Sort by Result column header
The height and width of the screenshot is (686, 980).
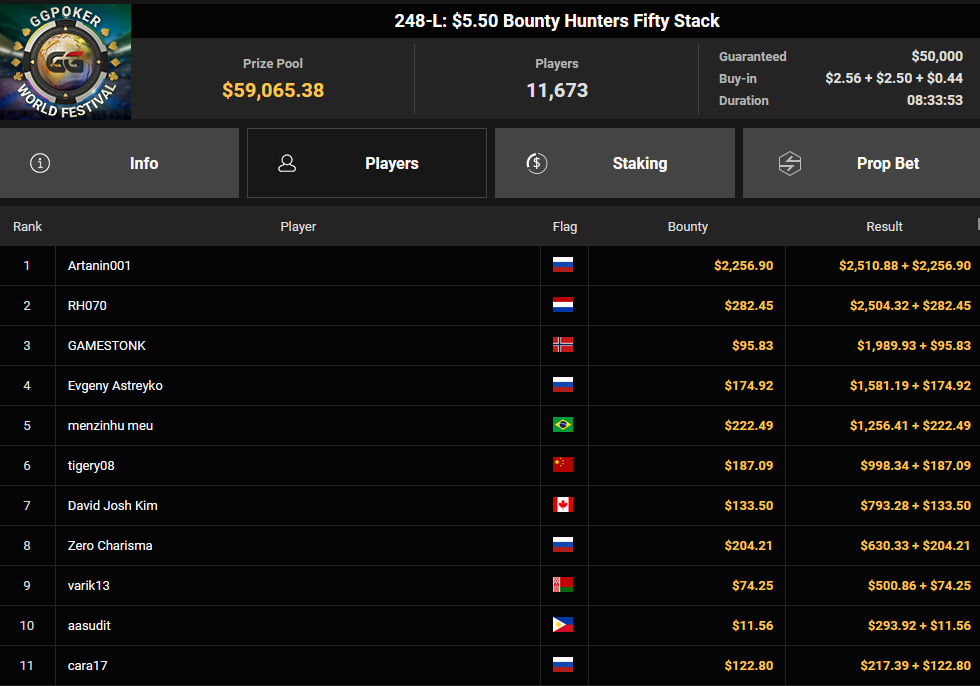click(884, 226)
